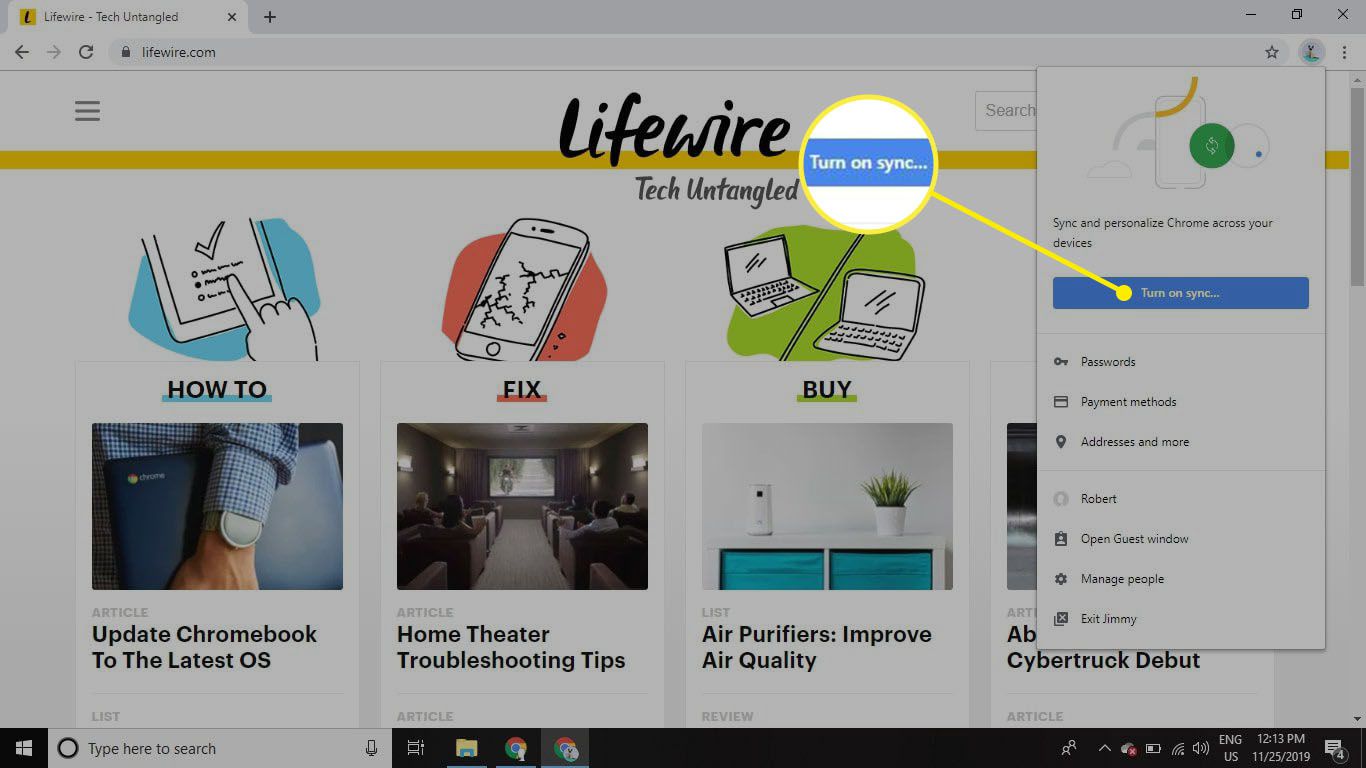Viewport: 1366px width, 768px height.
Task: Open Passwords in the profile menu
Action: pyautogui.click(x=1180, y=362)
